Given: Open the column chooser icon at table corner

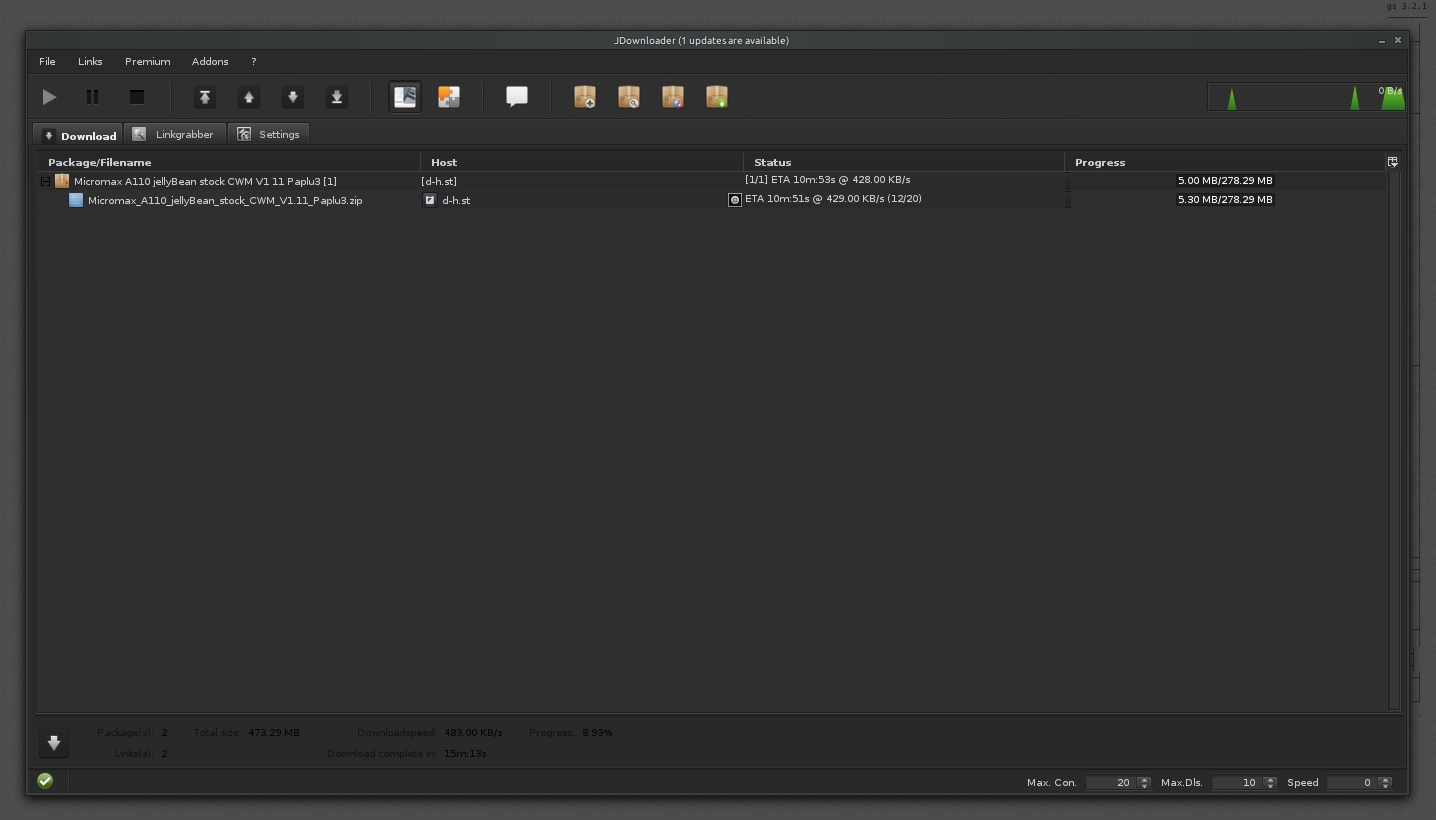Looking at the screenshot, I should [x=1392, y=162].
